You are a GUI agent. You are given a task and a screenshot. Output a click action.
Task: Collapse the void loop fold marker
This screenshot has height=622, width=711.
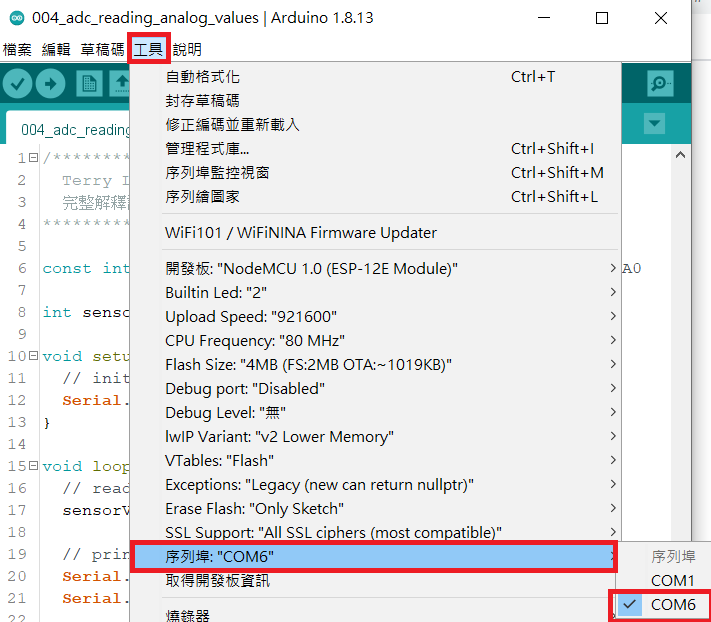pyautogui.click(x=34, y=466)
